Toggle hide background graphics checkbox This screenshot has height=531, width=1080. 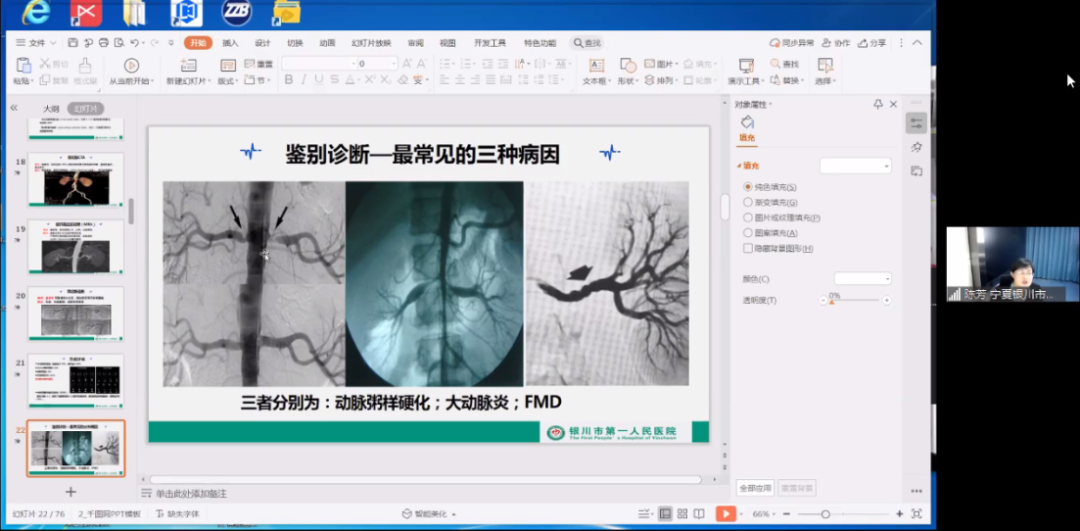tap(748, 248)
